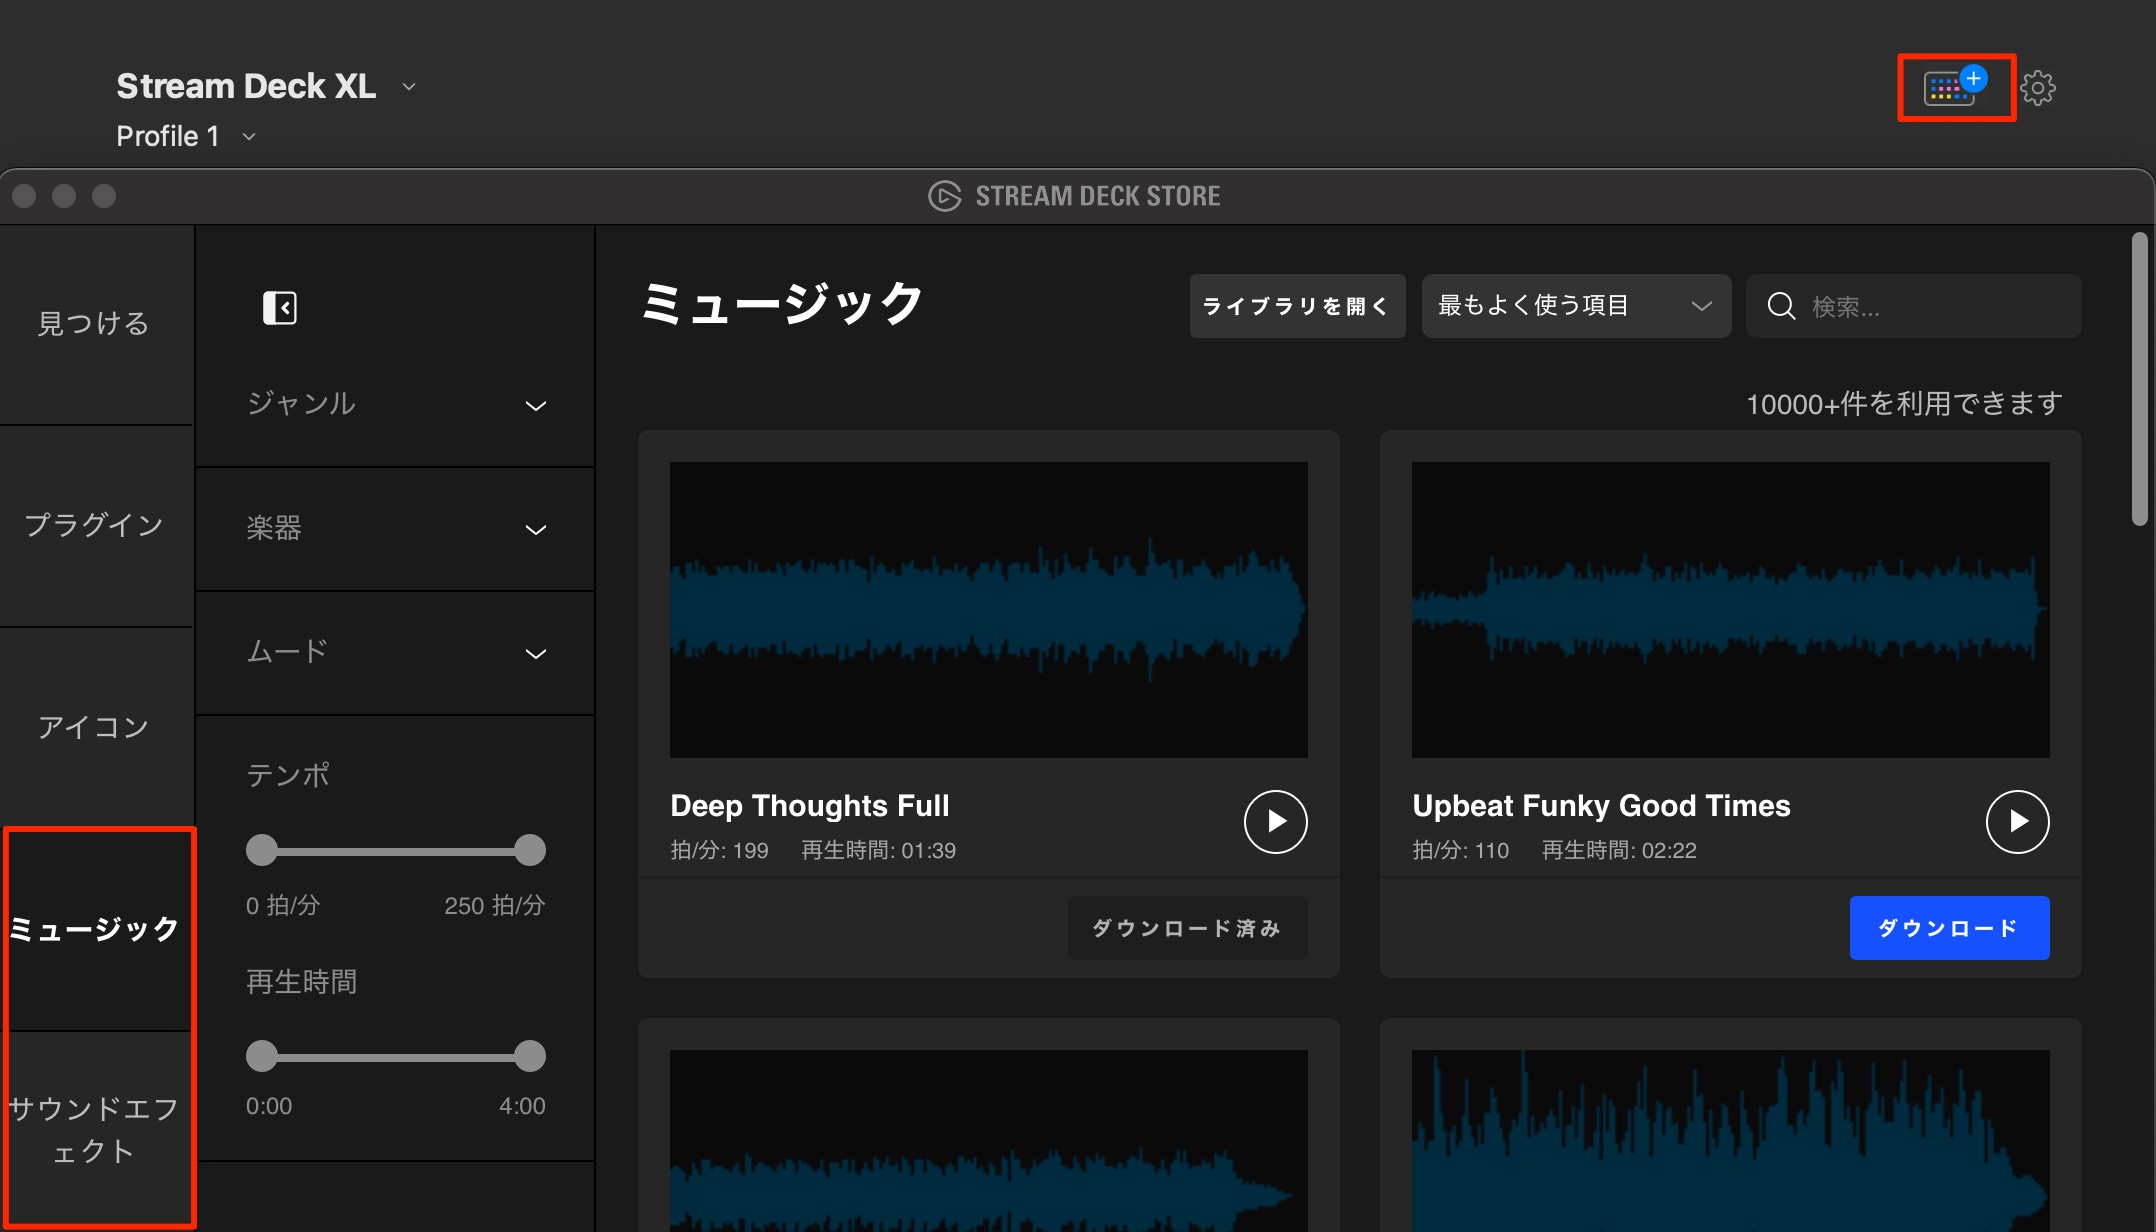Expand the ムード filter section
This screenshot has height=1232, width=2156.
pos(395,653)
